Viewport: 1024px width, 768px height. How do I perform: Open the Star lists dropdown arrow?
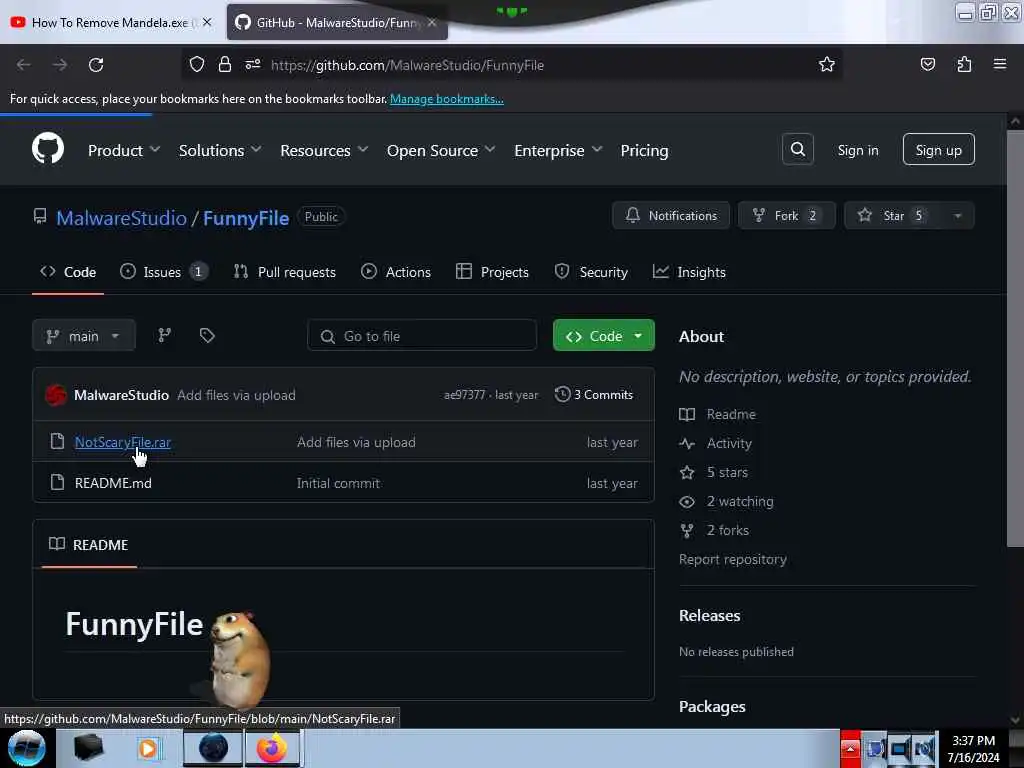(x=957, y=216)
